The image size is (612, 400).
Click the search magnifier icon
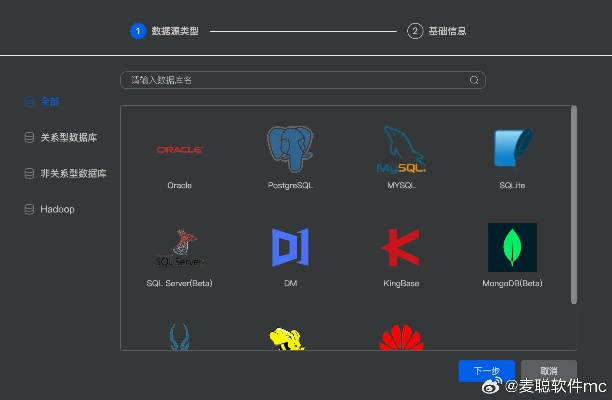(x=474, y=80)
